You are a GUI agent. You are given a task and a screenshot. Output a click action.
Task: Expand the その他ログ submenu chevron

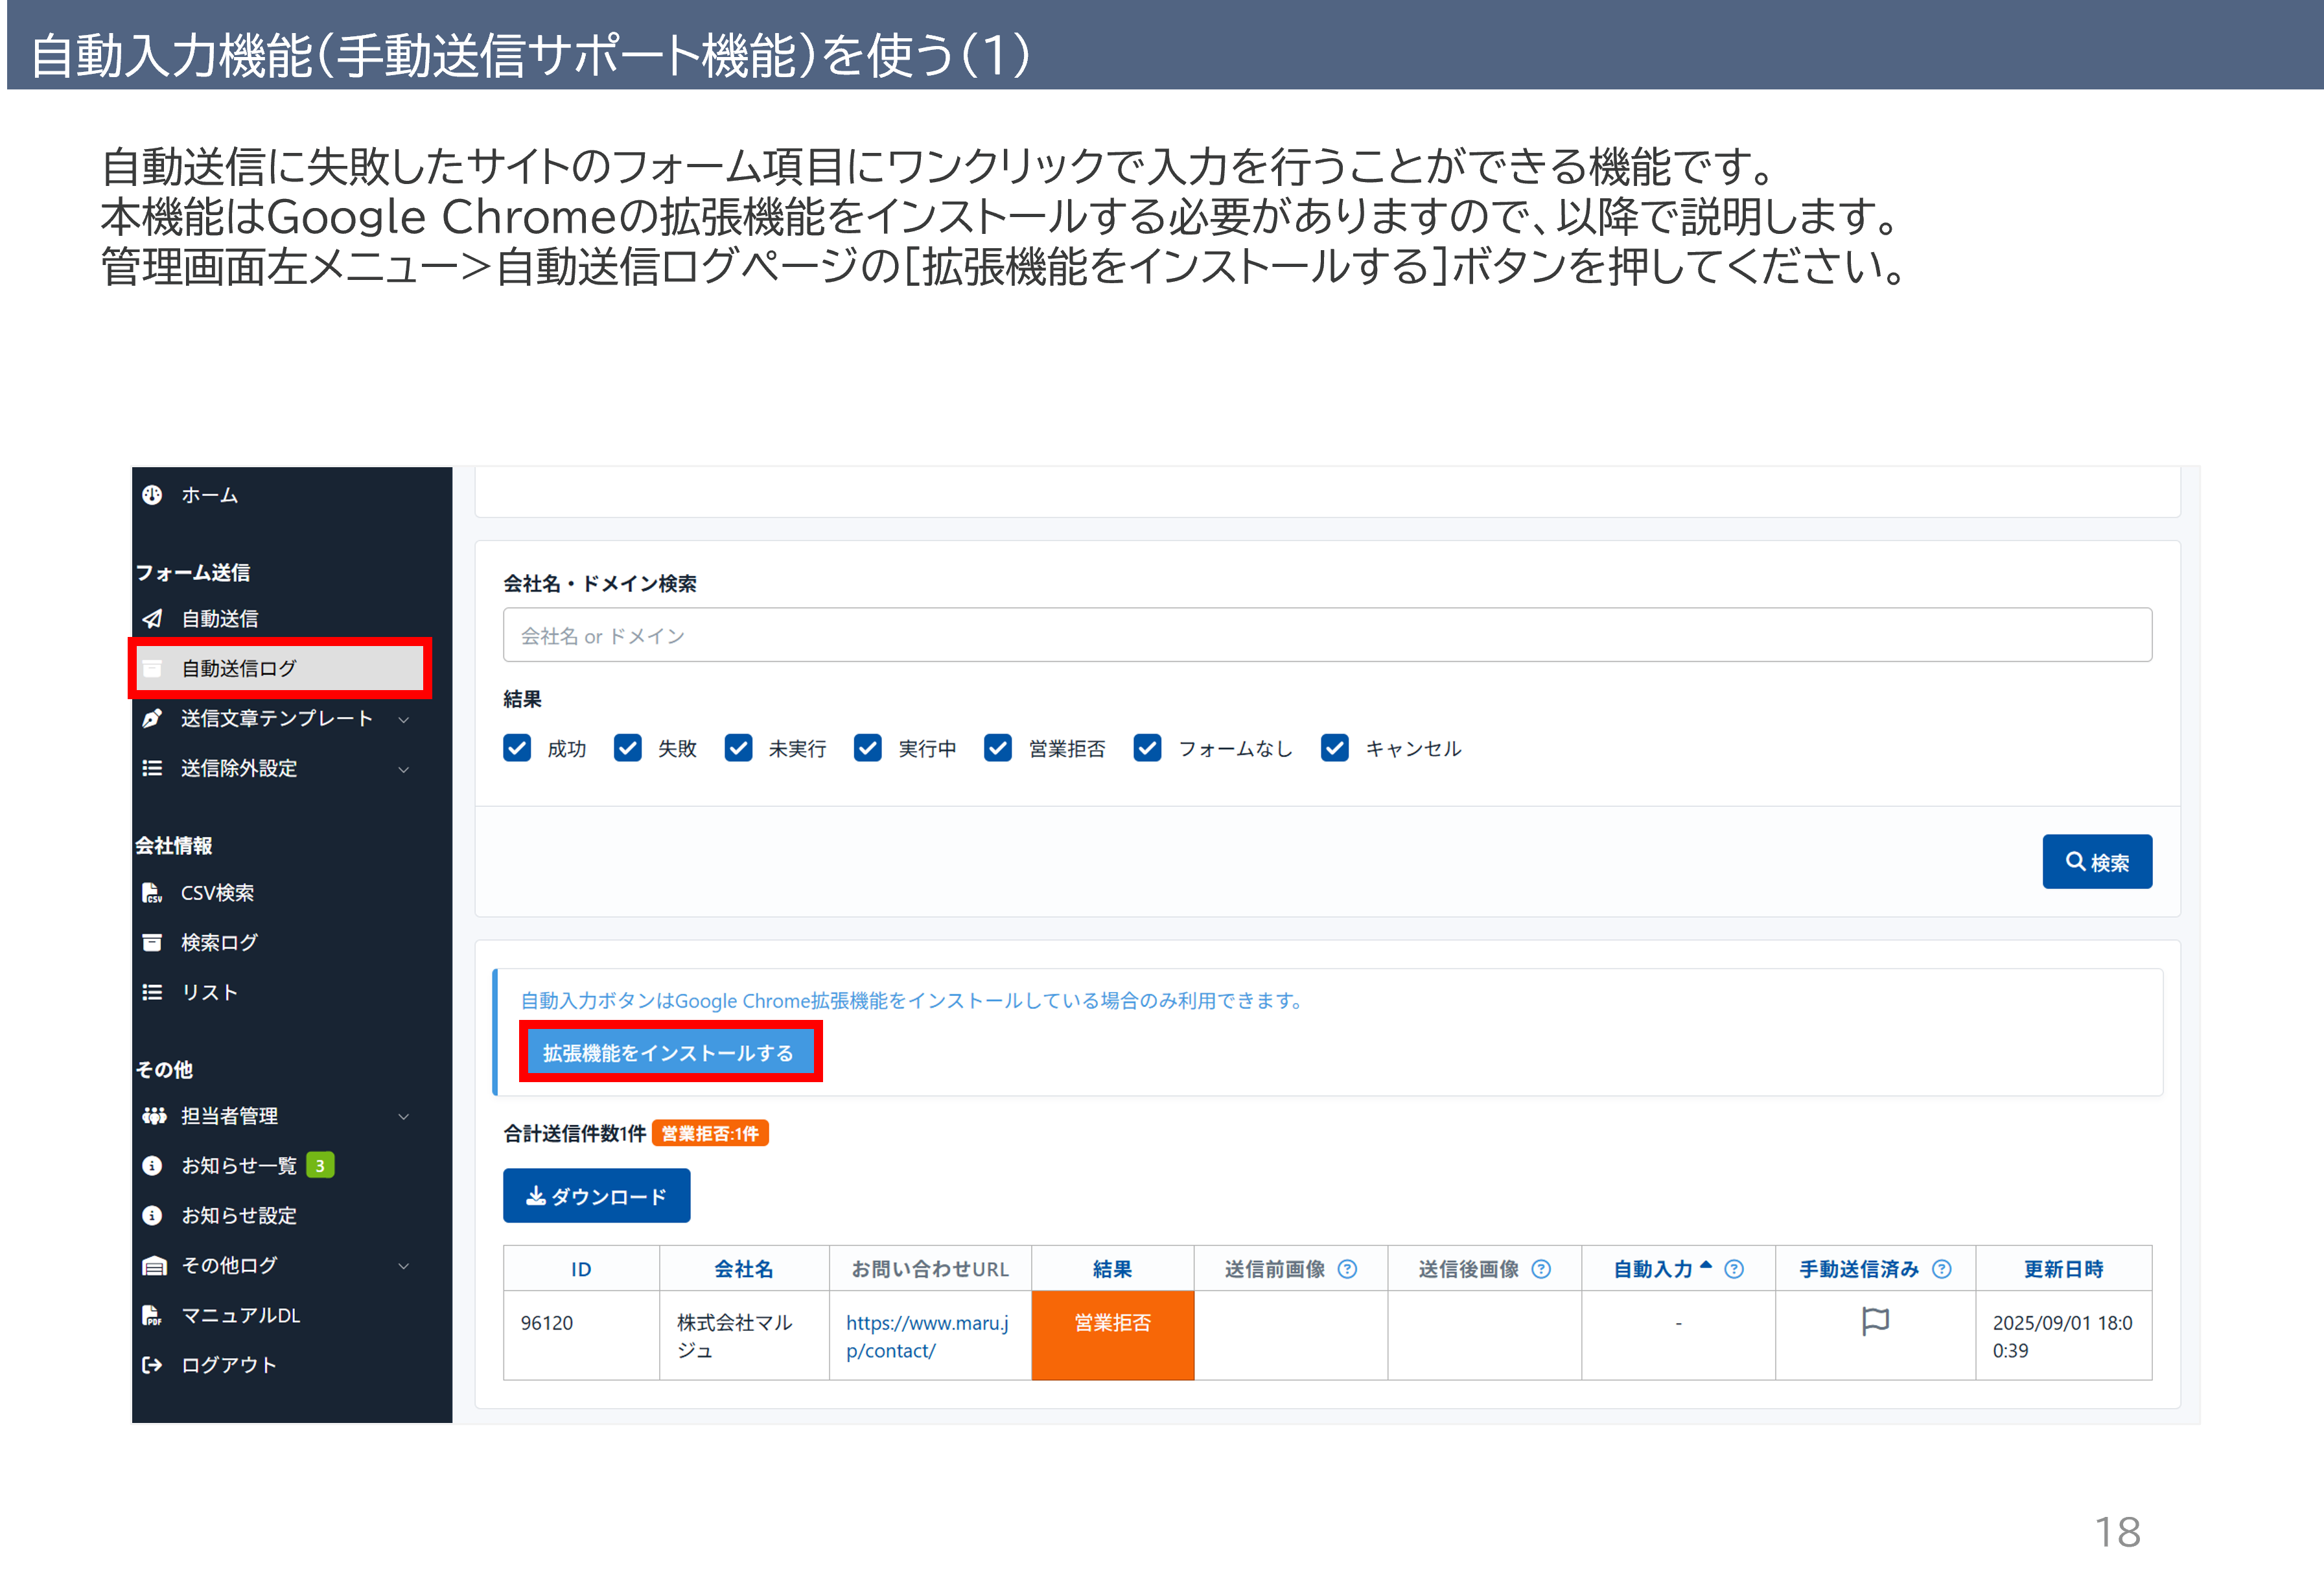point(404,1266)
